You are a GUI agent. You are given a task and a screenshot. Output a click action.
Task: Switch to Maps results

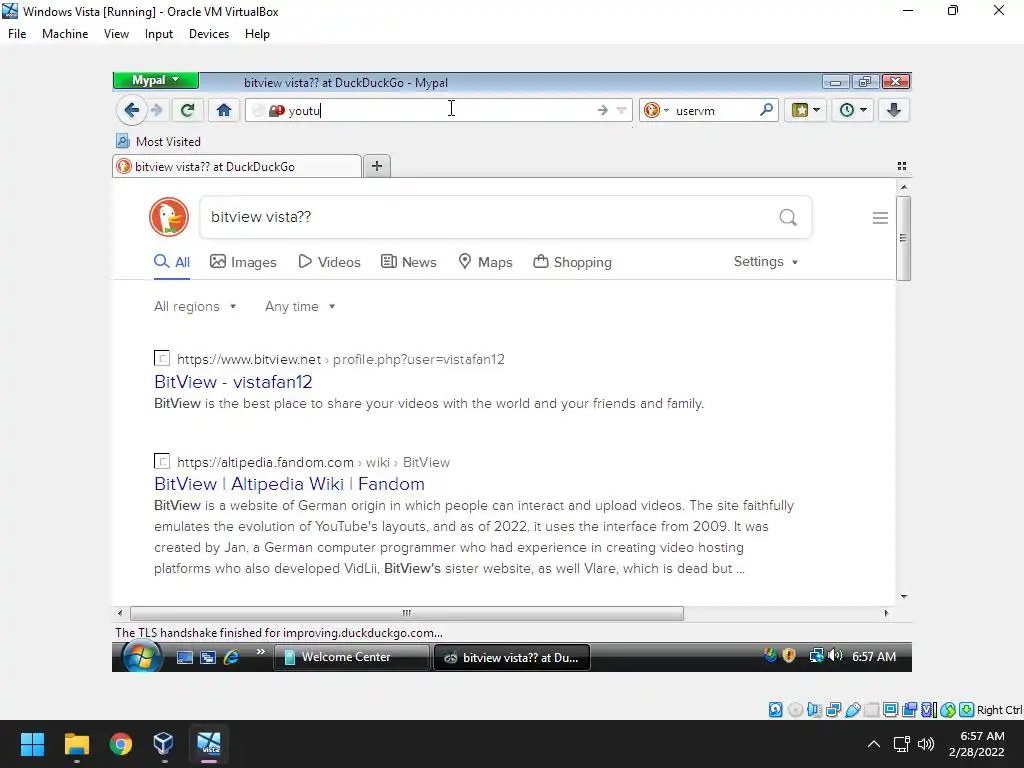point(485,262)
